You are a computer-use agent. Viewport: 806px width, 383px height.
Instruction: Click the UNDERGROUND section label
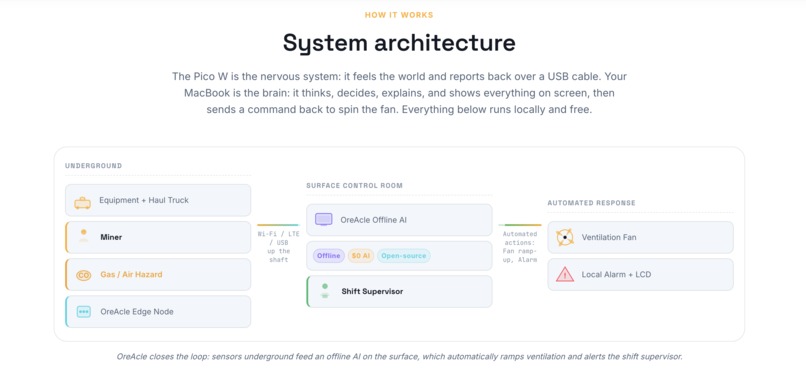[x=94, y=166]
